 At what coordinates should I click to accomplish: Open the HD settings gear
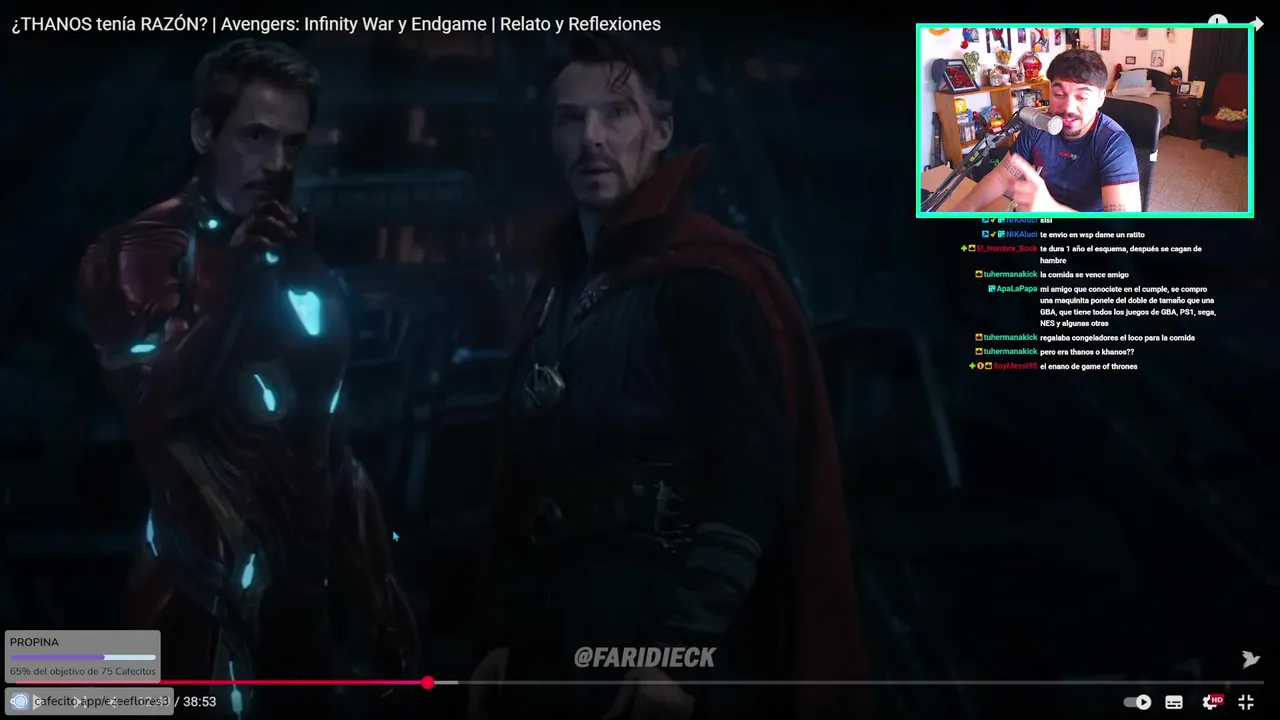tap(1212, 702)
